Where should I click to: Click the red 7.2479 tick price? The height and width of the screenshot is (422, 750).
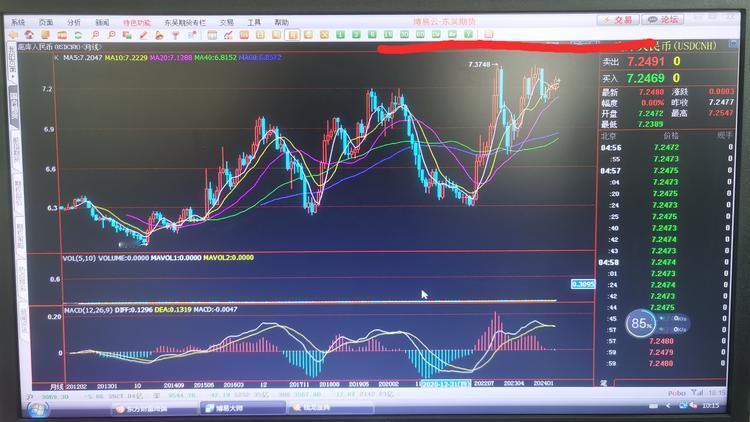pyautogui.click(x=661, y=352)
